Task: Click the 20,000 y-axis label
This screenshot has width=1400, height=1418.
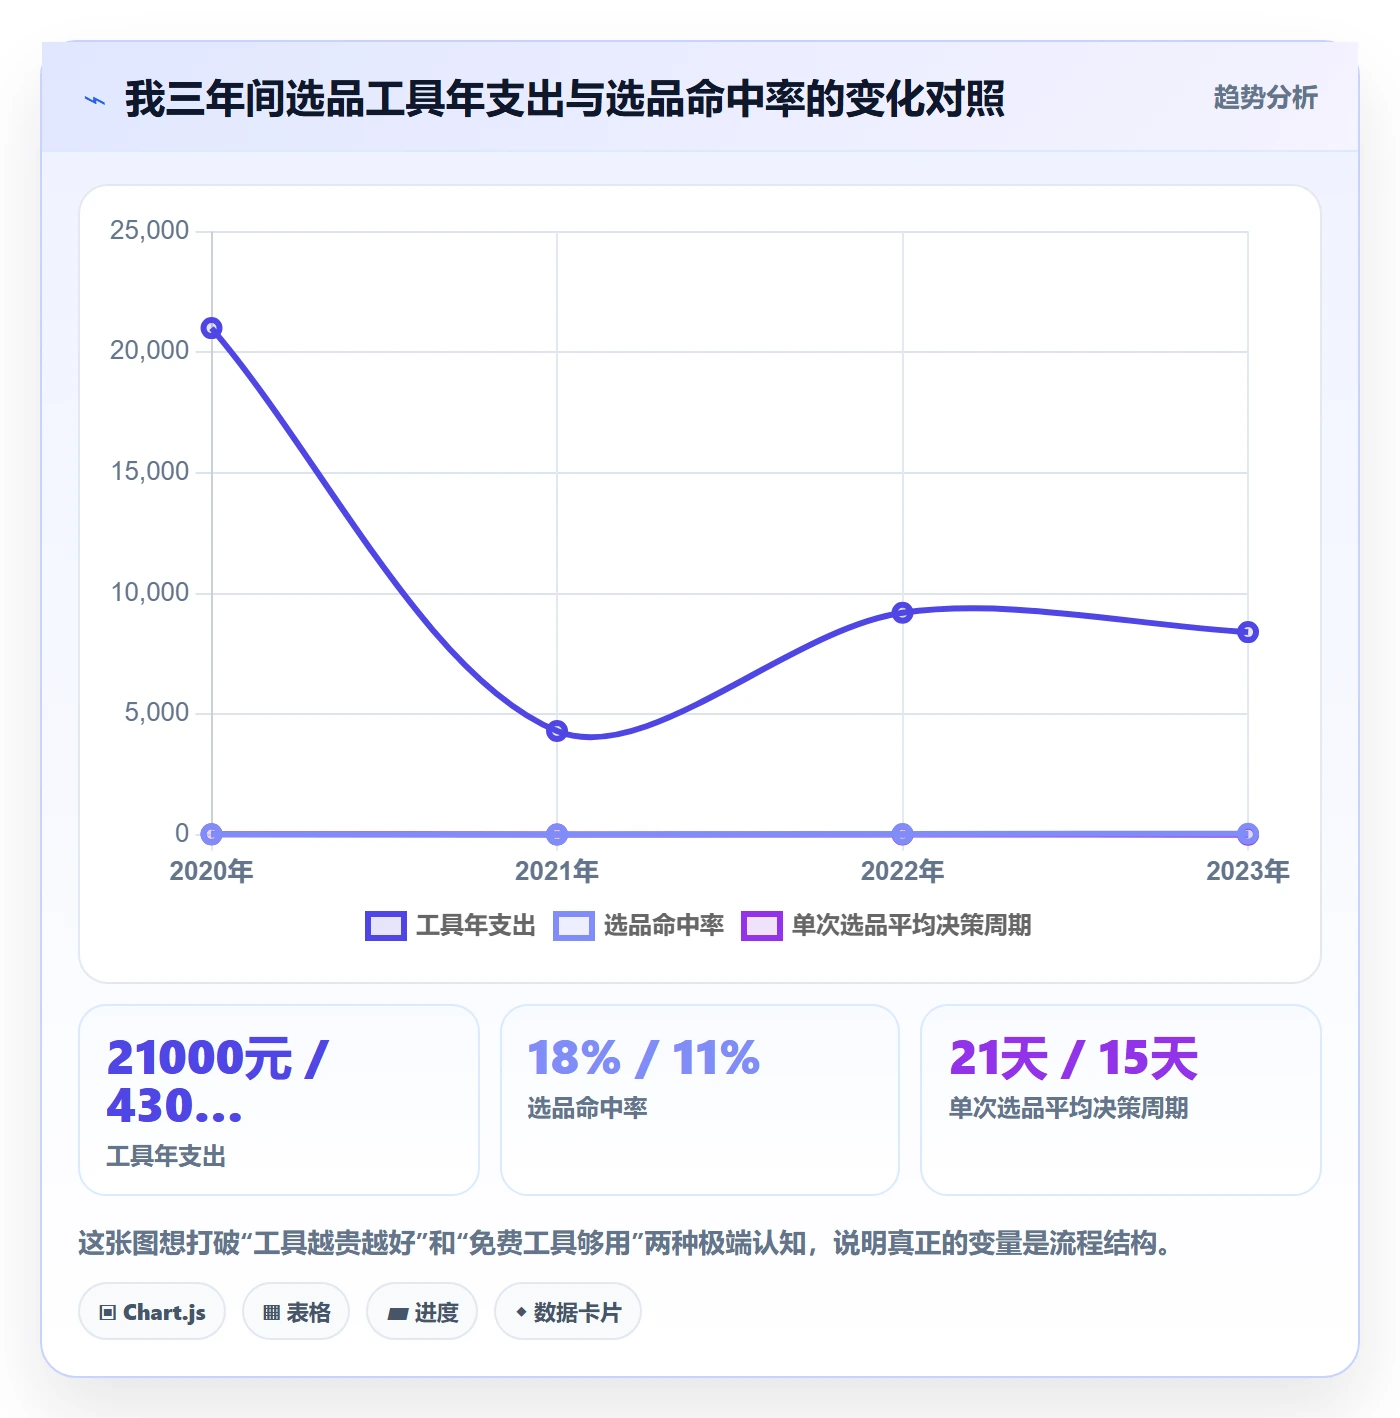Action: click(x=149, y=350)
